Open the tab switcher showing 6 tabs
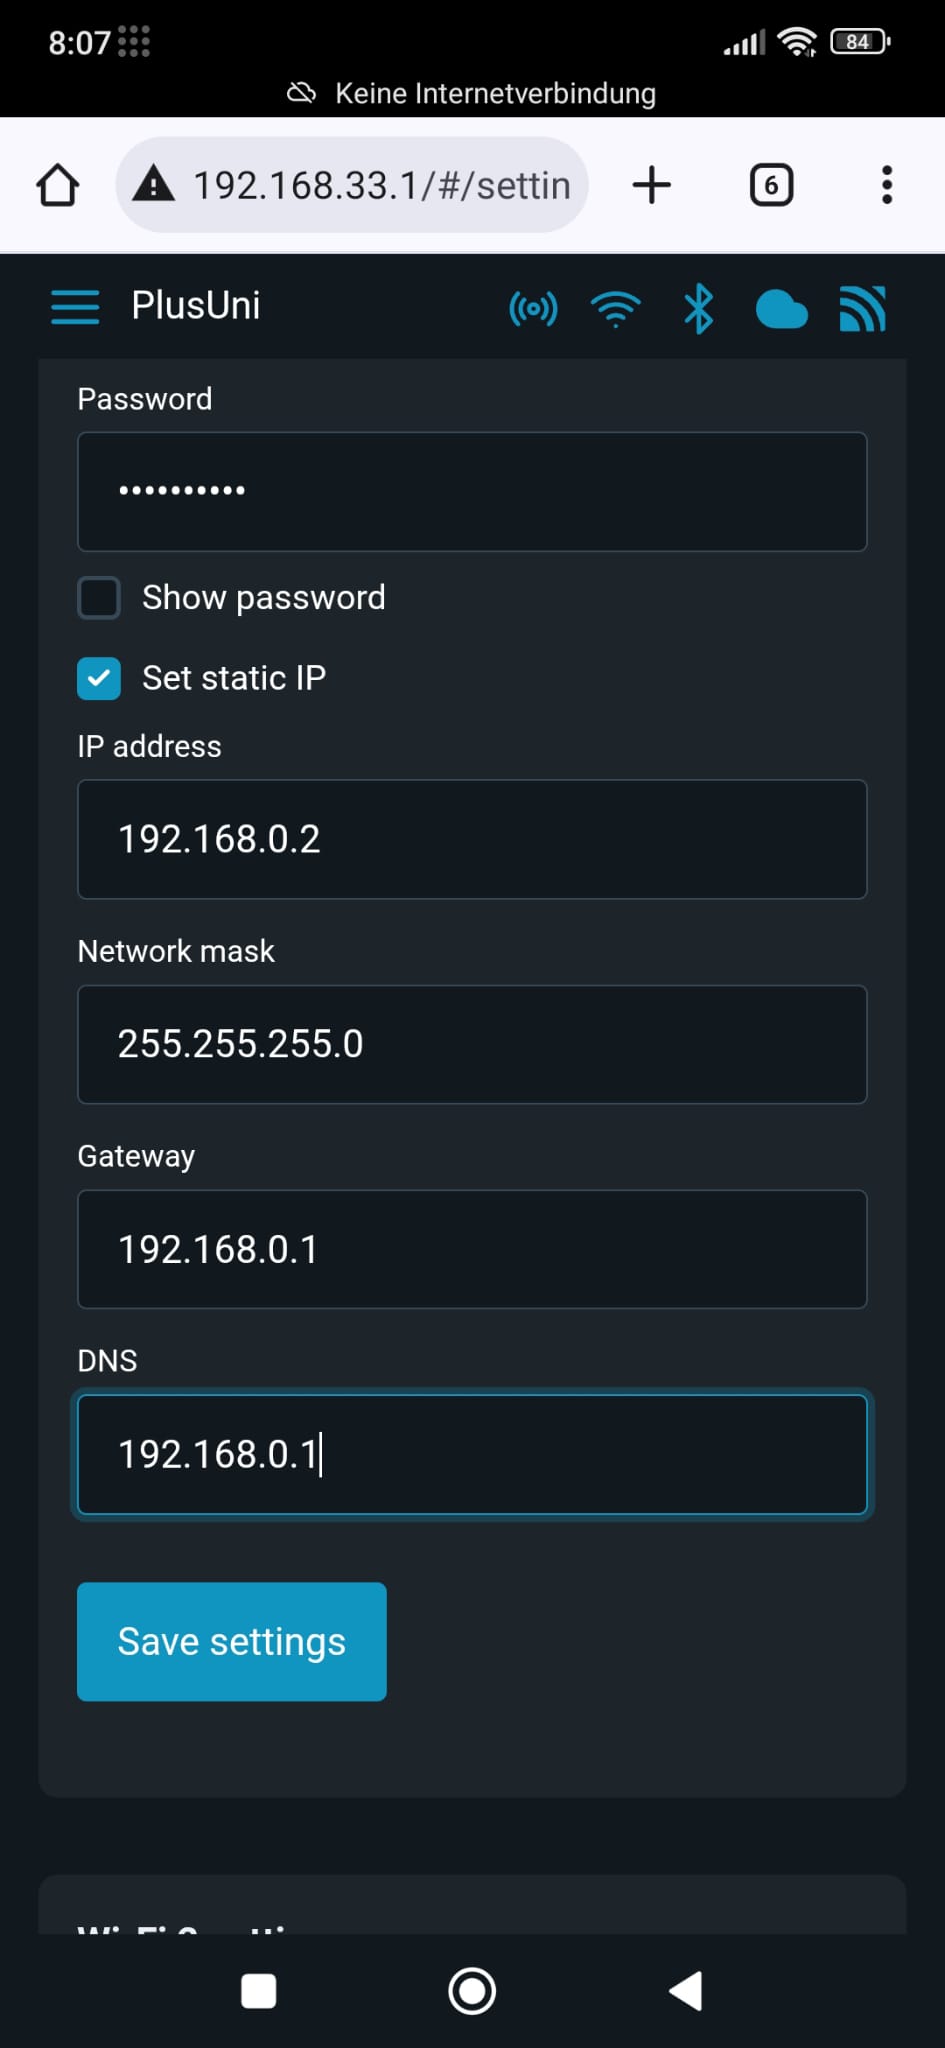The width and height of the screenshot is (945, 2048). point(771,185)
